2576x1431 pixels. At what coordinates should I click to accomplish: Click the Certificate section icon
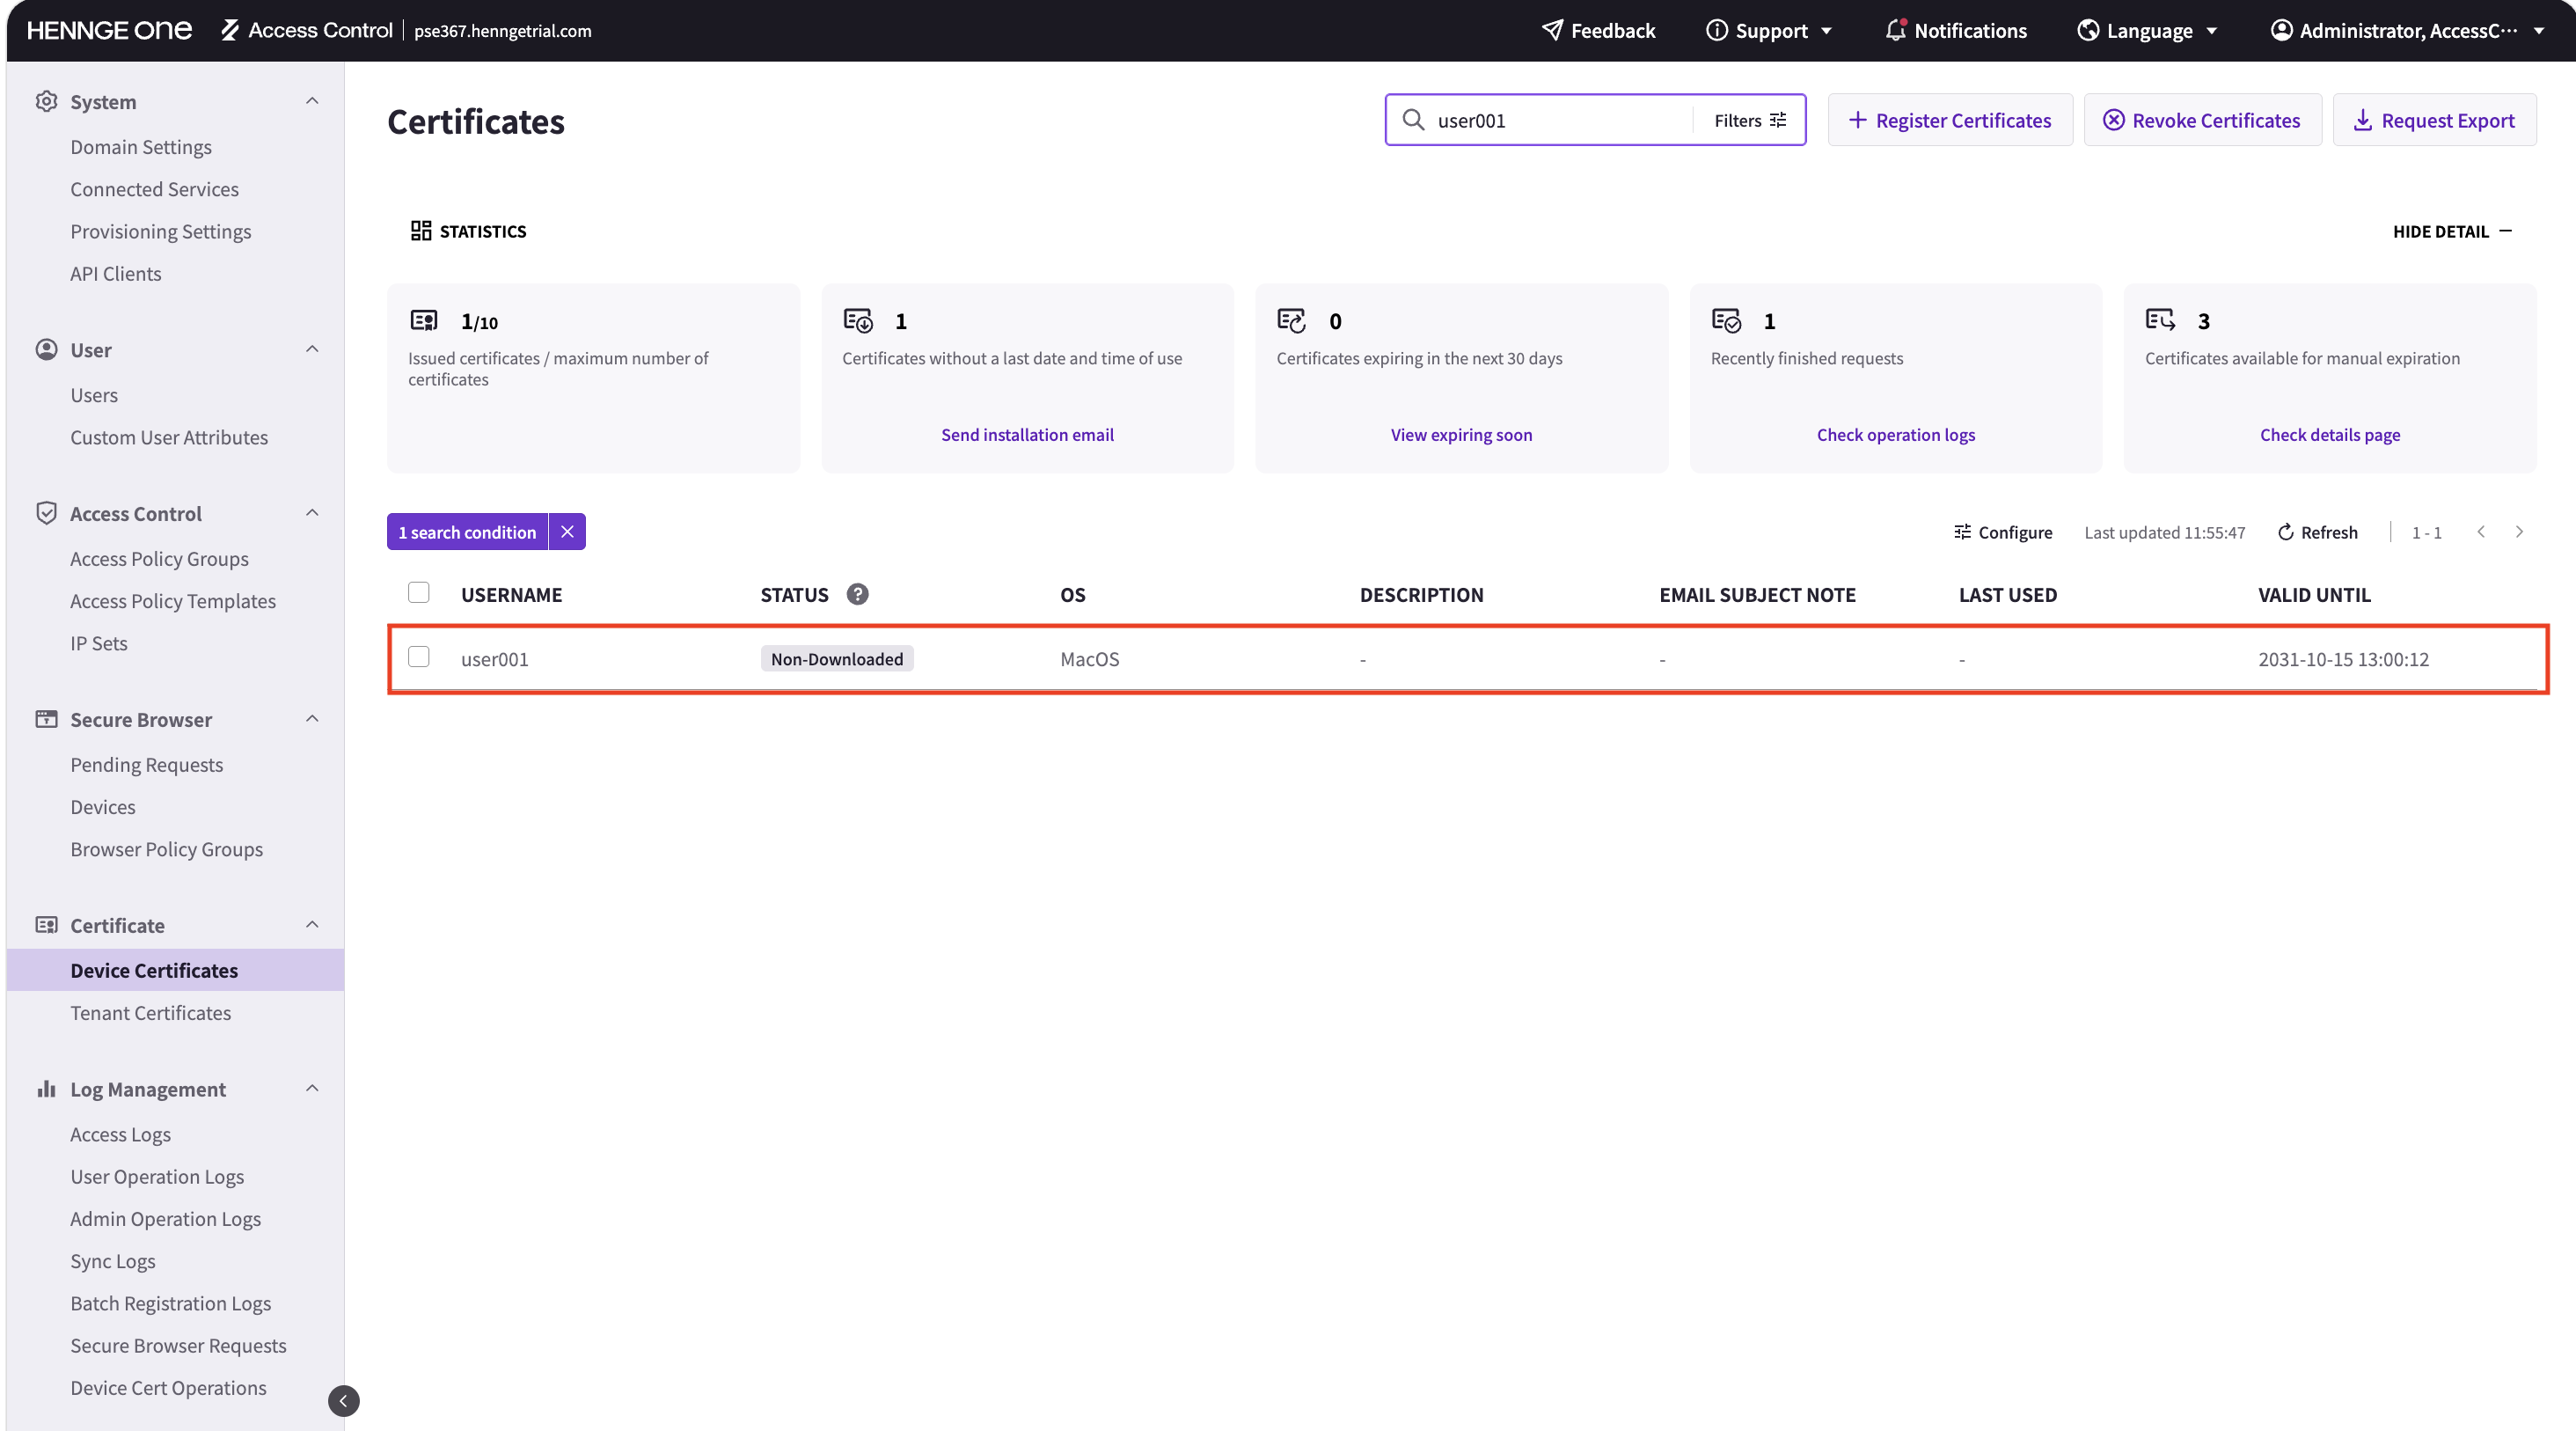pyautogui.click(x=46, y=925)
